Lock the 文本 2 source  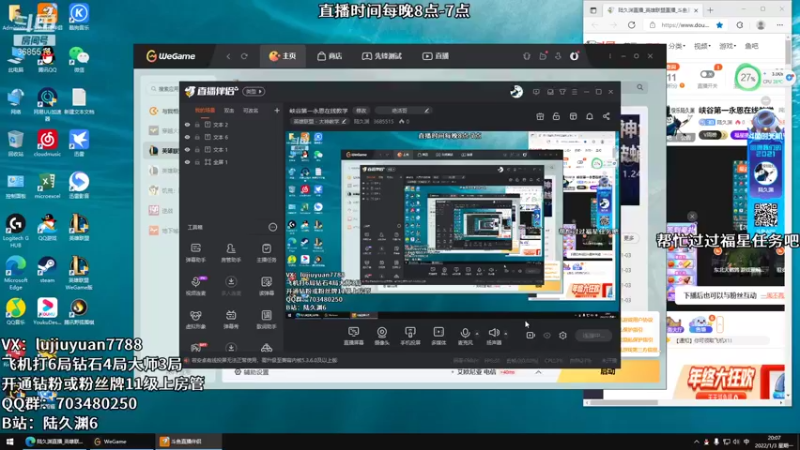pos(197,125)
